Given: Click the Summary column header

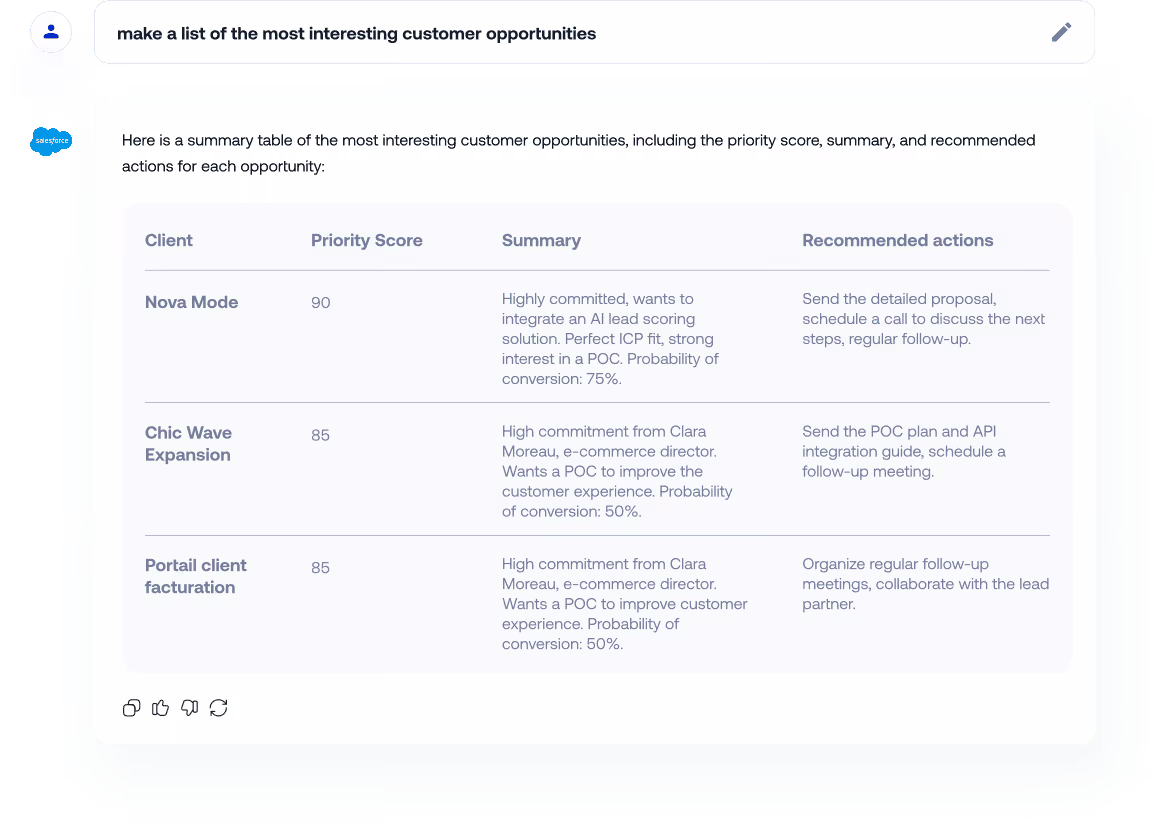Looking at the screenshot, I should point(541,240).
